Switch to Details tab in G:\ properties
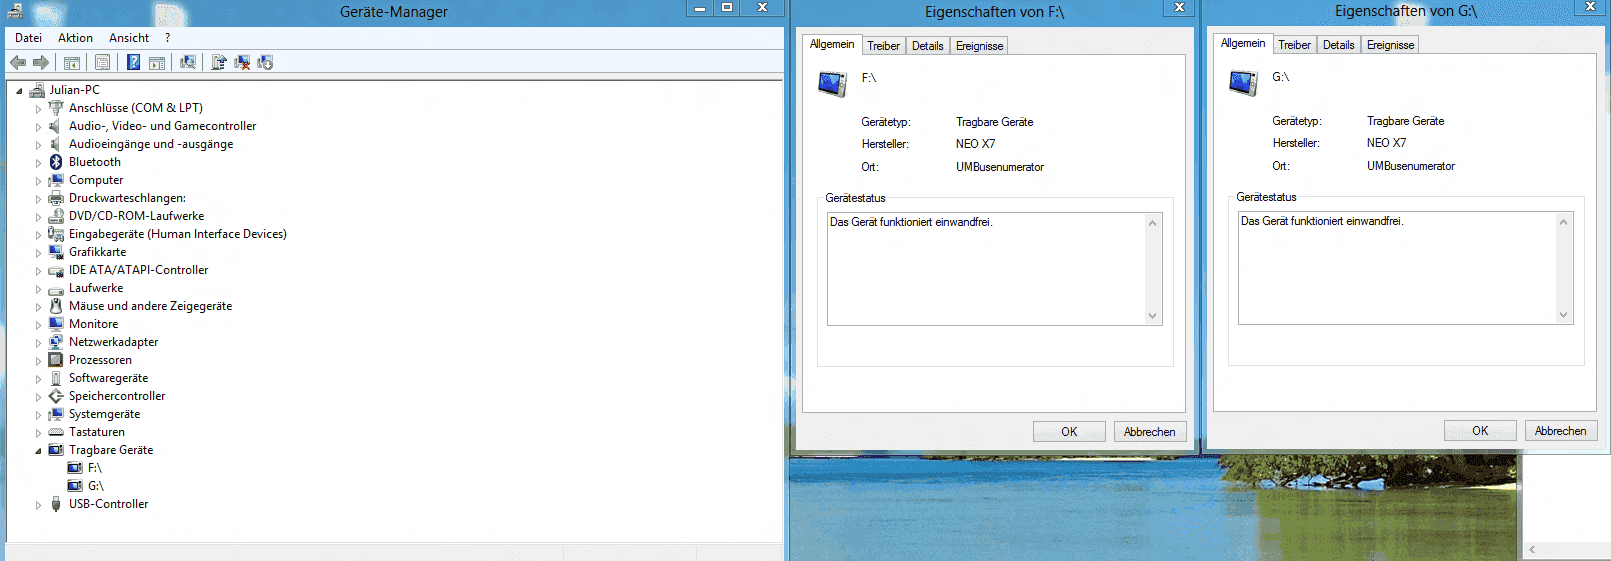Image resolution: width=1611 pixels, height=561 pixels. coord(1338,45)
